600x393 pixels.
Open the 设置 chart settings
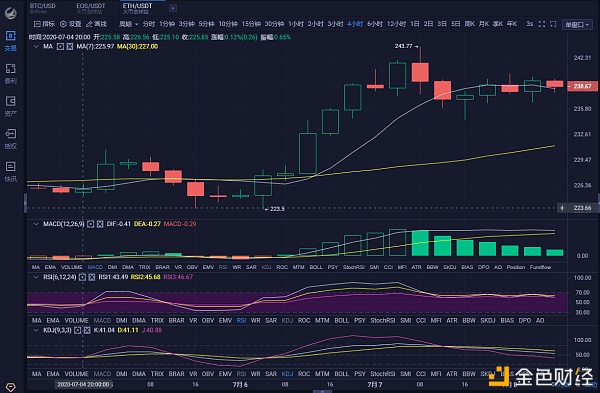pos(71,24)
